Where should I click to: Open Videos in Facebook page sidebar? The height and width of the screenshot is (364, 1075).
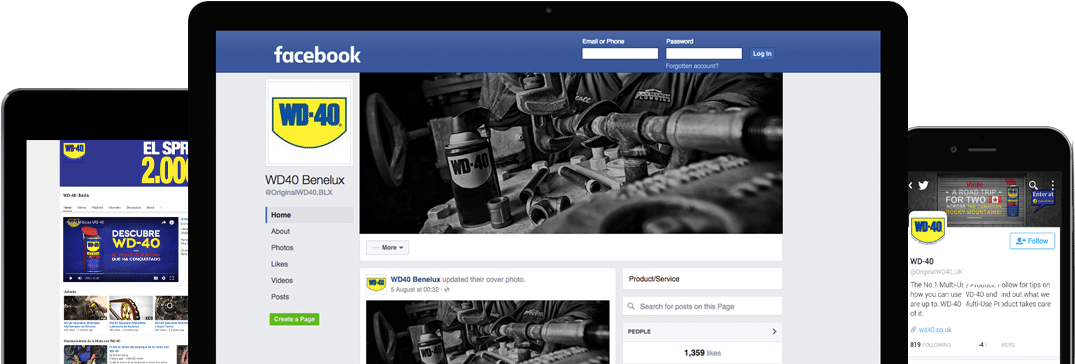(282, 280)
